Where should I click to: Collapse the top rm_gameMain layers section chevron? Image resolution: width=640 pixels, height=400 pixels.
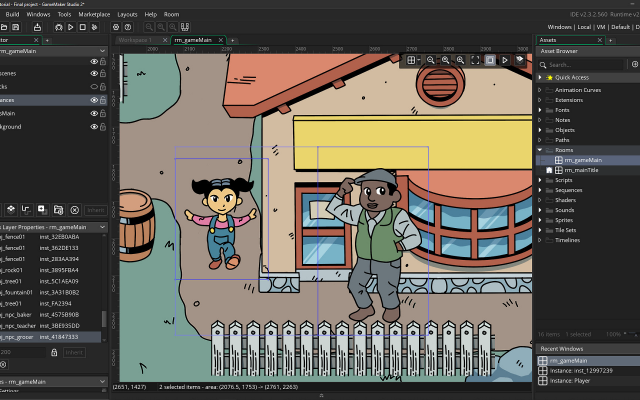click(x=102, y=51)
